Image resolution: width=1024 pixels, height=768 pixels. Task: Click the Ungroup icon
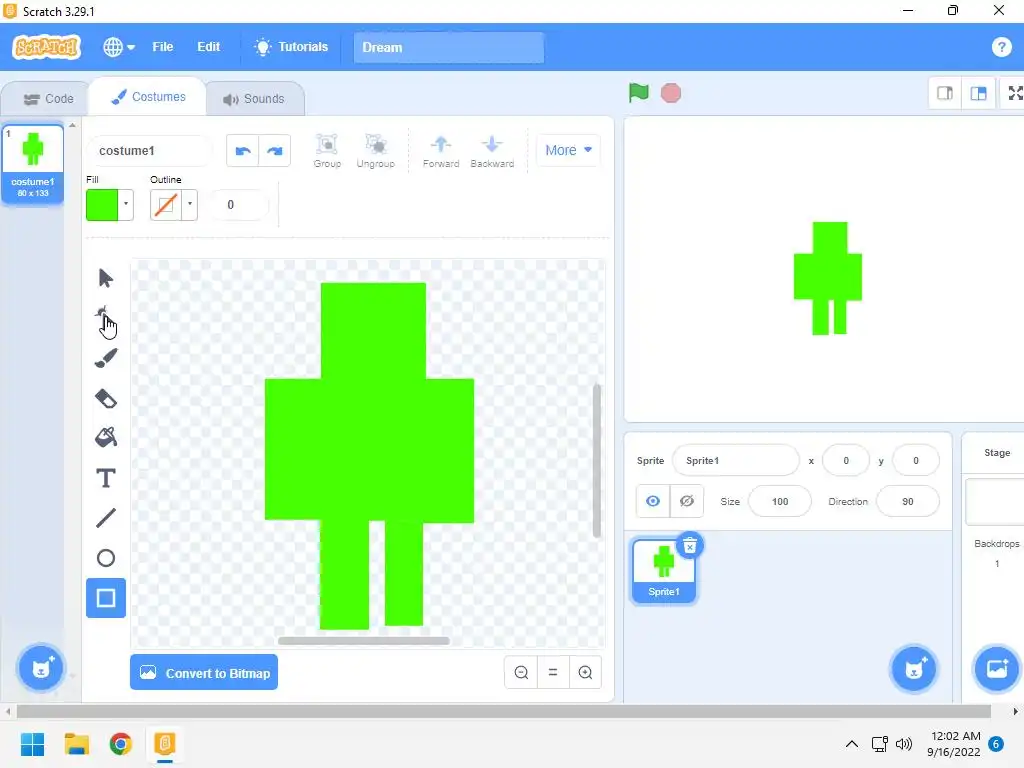click(x=376, y=151)
